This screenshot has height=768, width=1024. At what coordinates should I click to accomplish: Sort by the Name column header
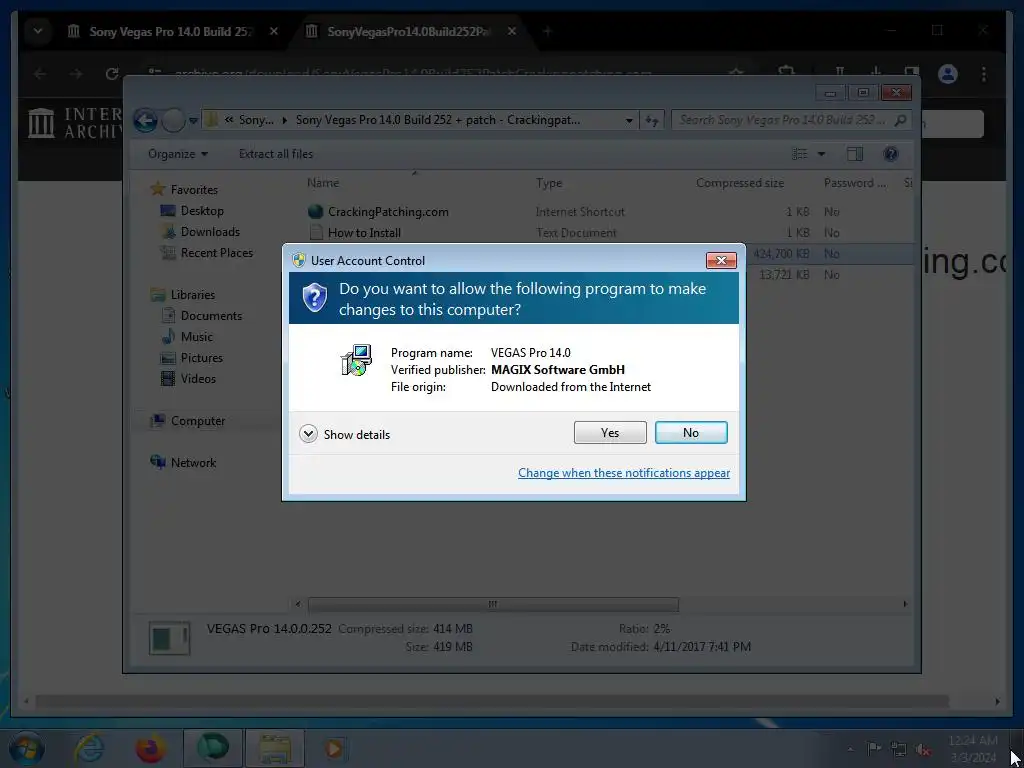click(x=323, y=183)
